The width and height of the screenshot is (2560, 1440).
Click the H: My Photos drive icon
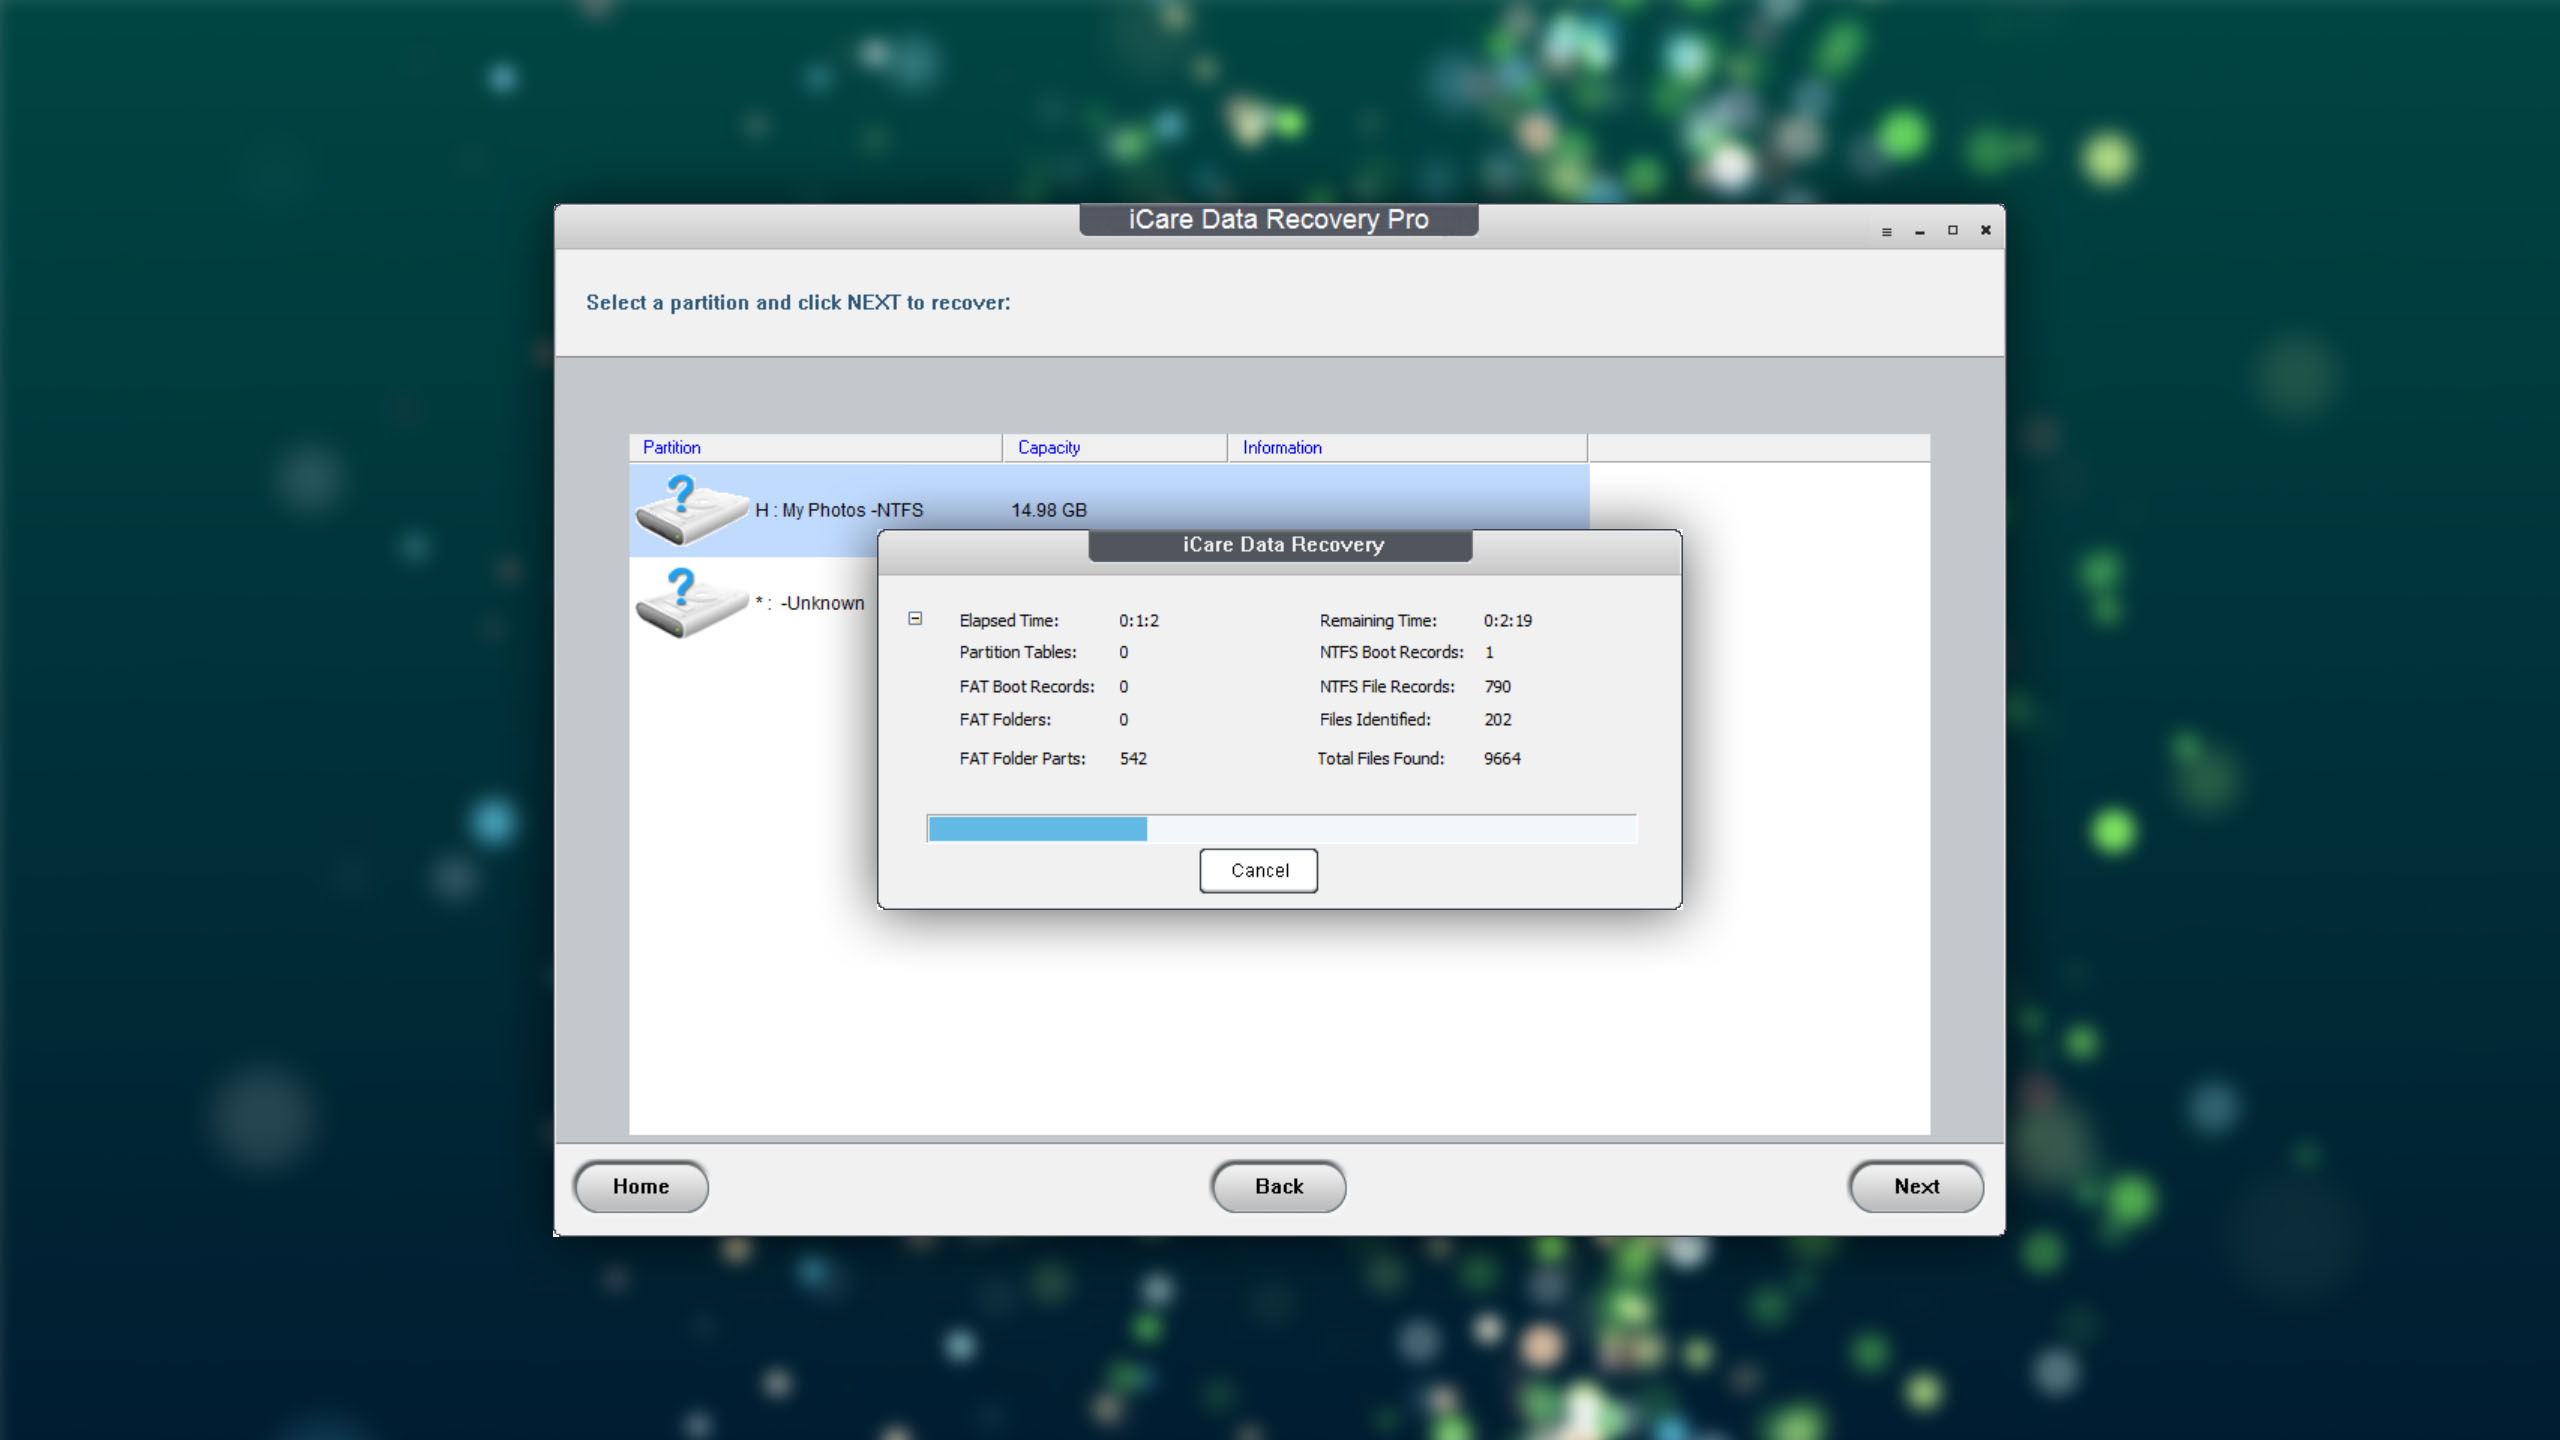[691, 510]
